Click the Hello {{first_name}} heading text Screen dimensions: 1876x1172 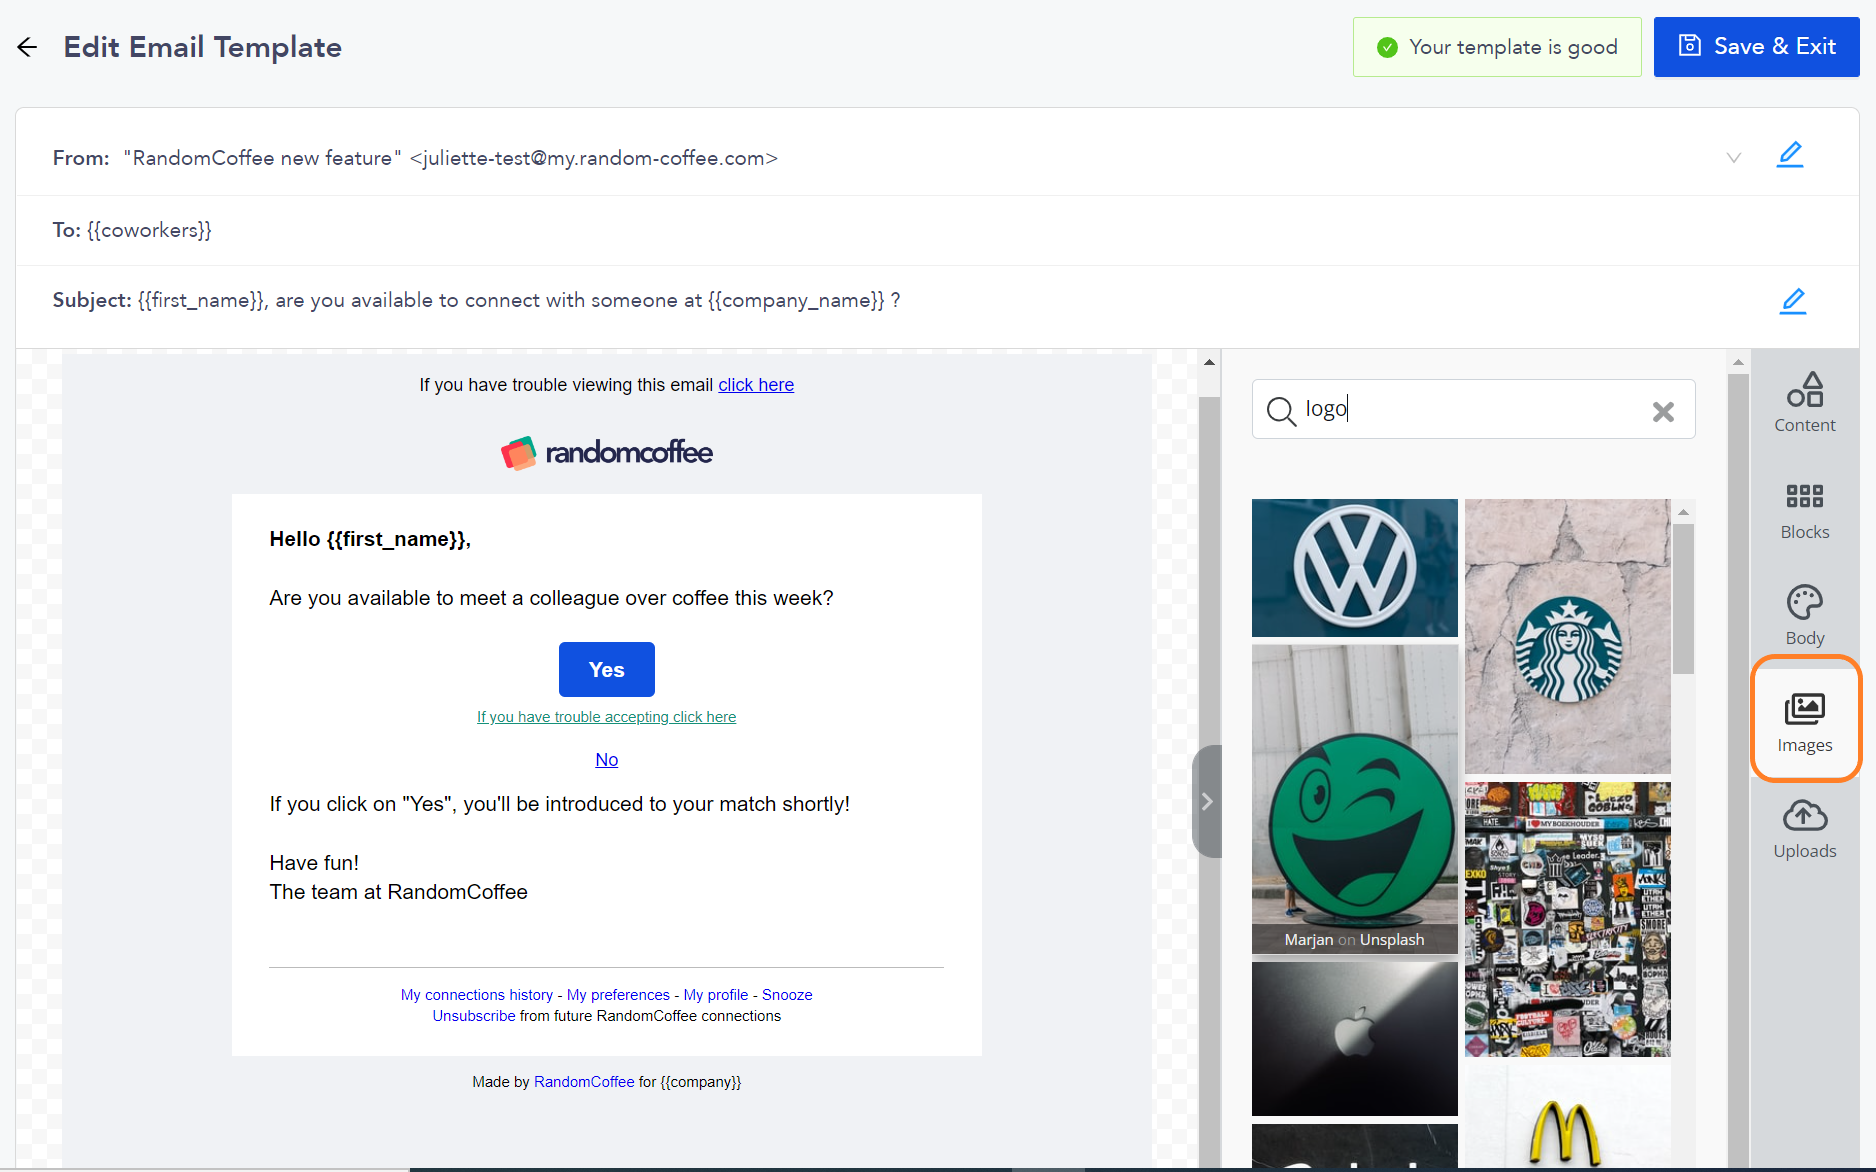(370, 539)
